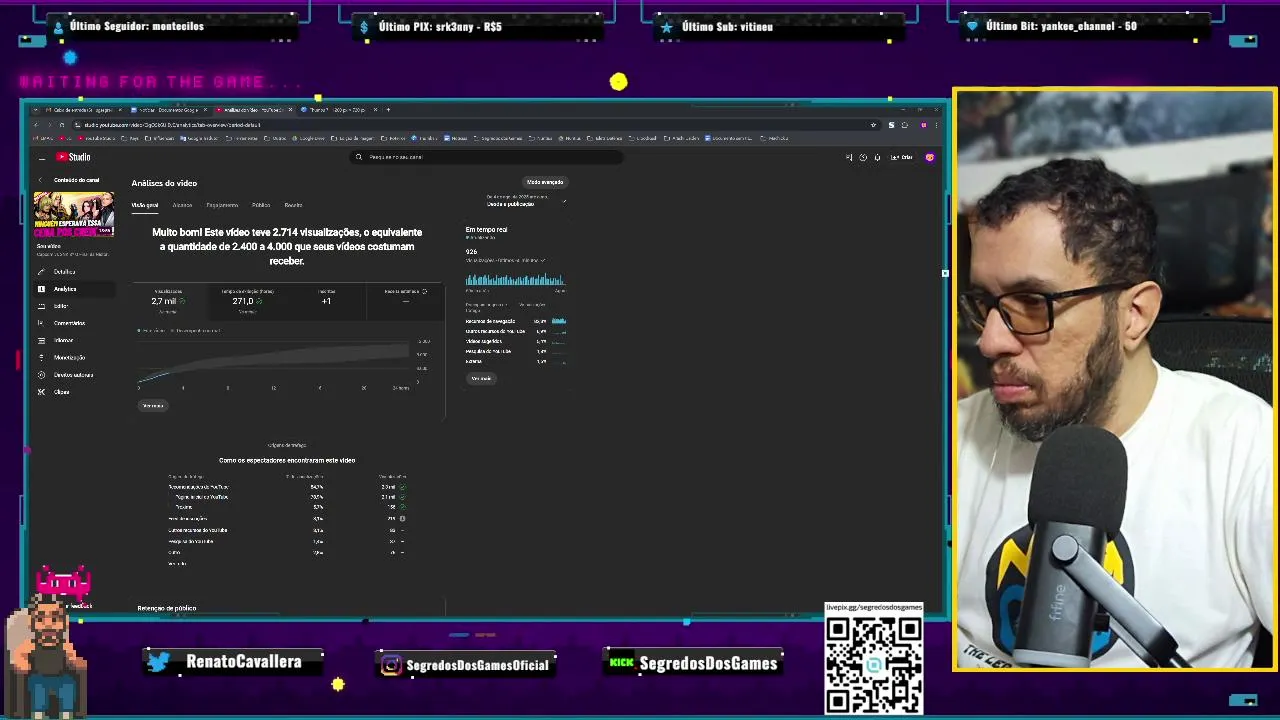This screenshot has width=1280, height=720.
Task: Open the YouTube Studio hamburger menu
Action: click(x=41, y=157)
